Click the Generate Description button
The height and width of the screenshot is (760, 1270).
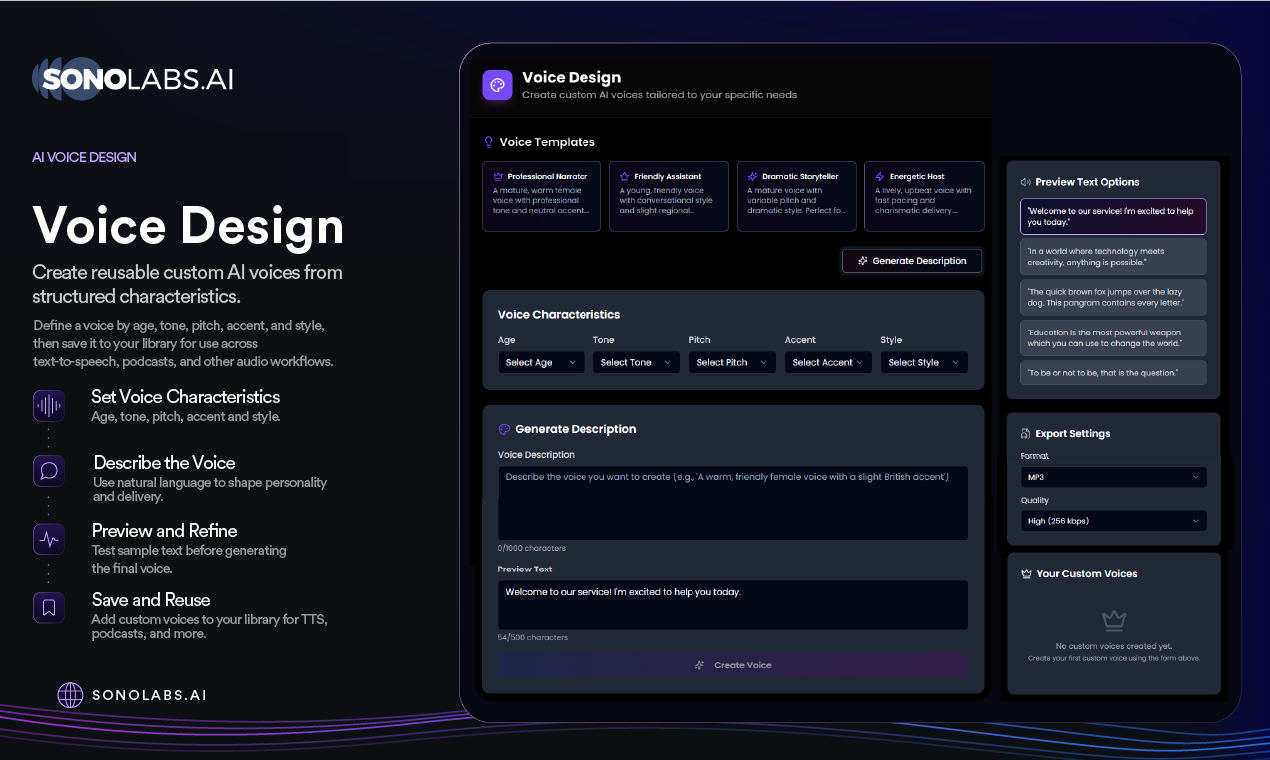912,261
